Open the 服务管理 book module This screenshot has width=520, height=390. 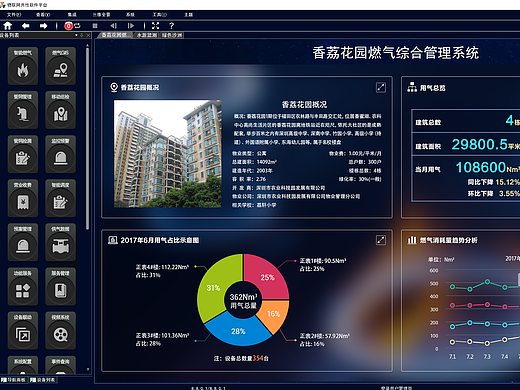click(x=61, y=286)
